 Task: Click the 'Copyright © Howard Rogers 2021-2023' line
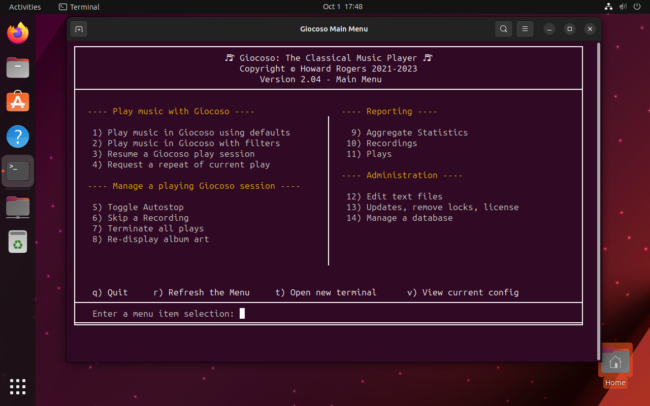328,69
